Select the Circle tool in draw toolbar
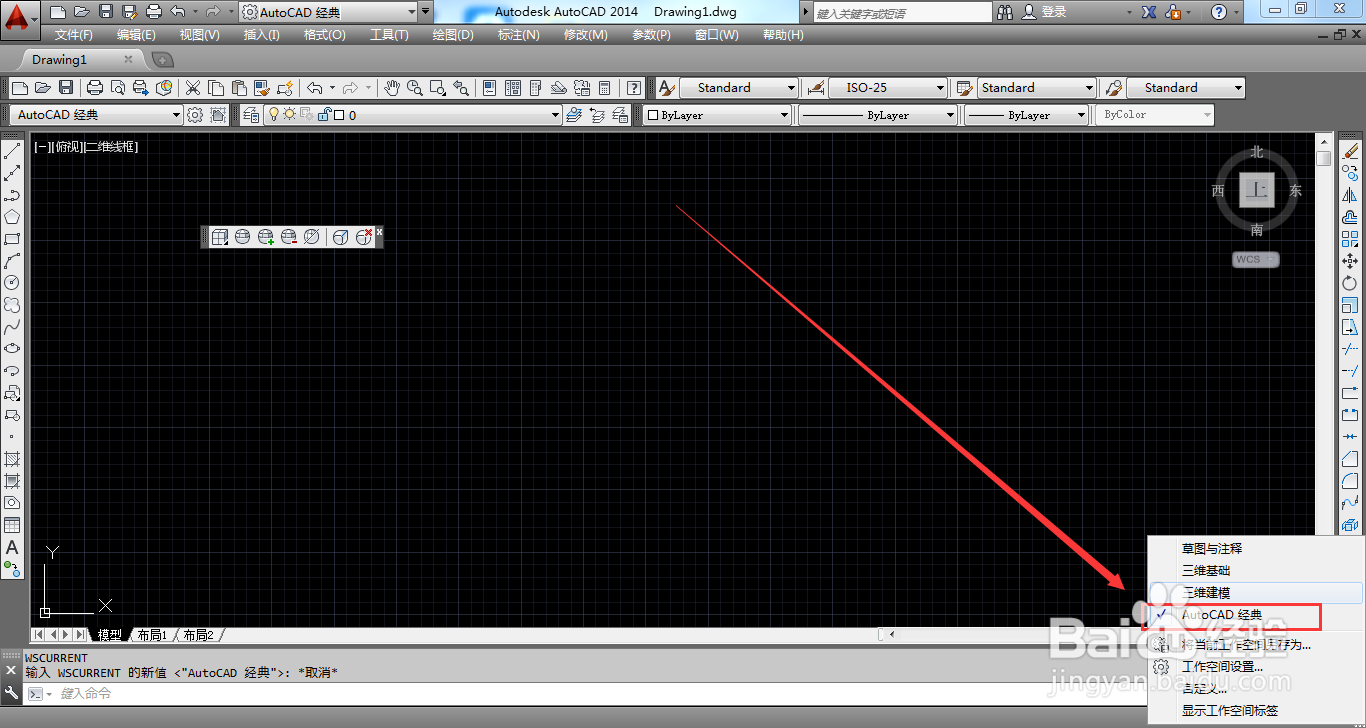Image resolution: width=1366 pixels, height=728 pixels. (x=12, y=283)
